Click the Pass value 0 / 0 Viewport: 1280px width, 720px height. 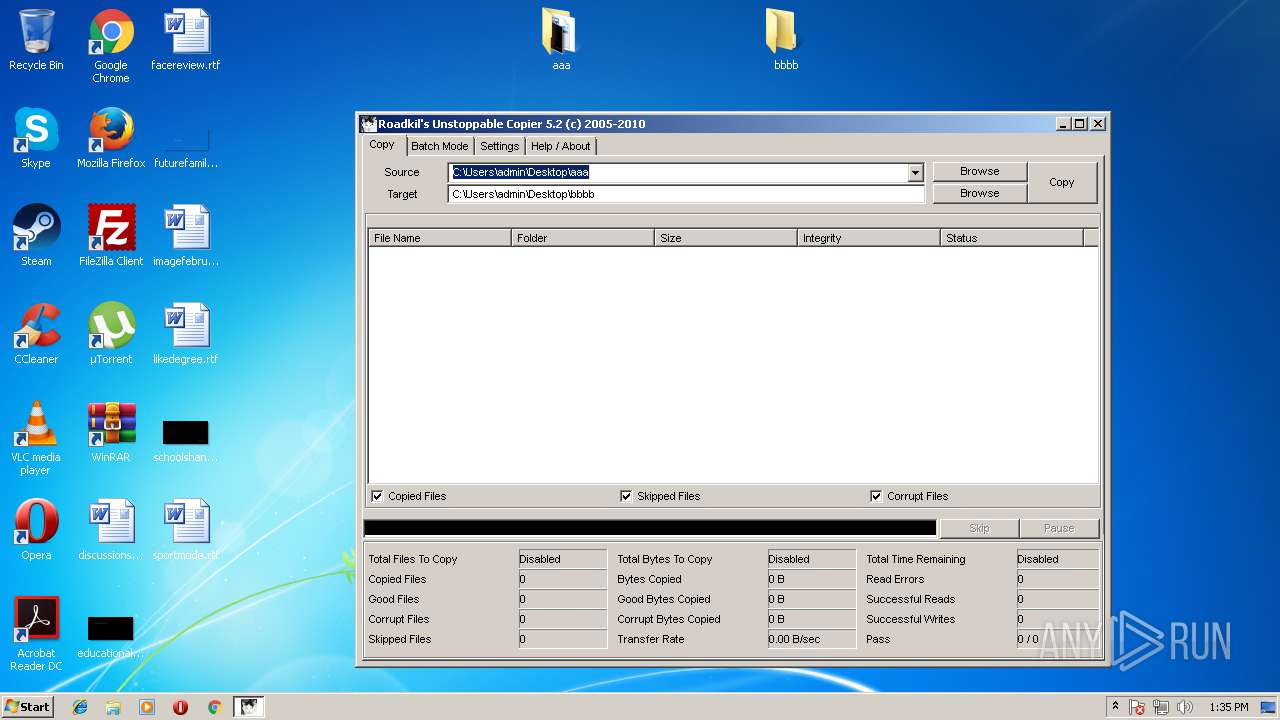(x=1057, y=639)
